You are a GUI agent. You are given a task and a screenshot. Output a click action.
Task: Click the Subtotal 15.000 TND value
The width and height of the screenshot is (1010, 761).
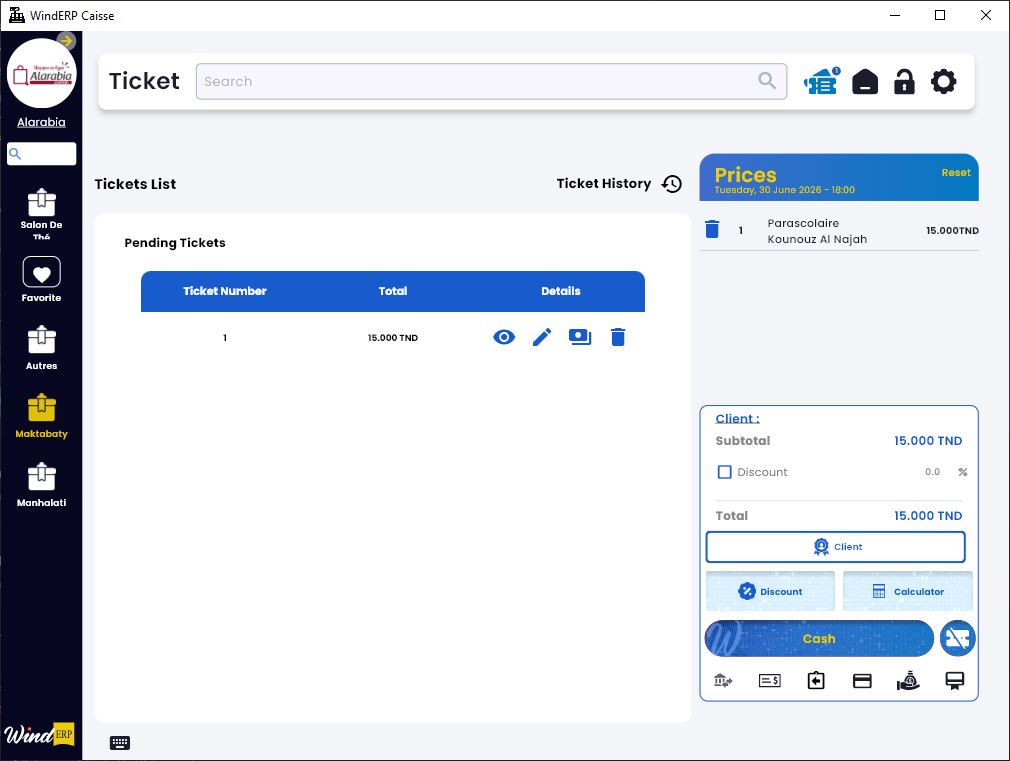pyautogui.click(x=928, y=441)
